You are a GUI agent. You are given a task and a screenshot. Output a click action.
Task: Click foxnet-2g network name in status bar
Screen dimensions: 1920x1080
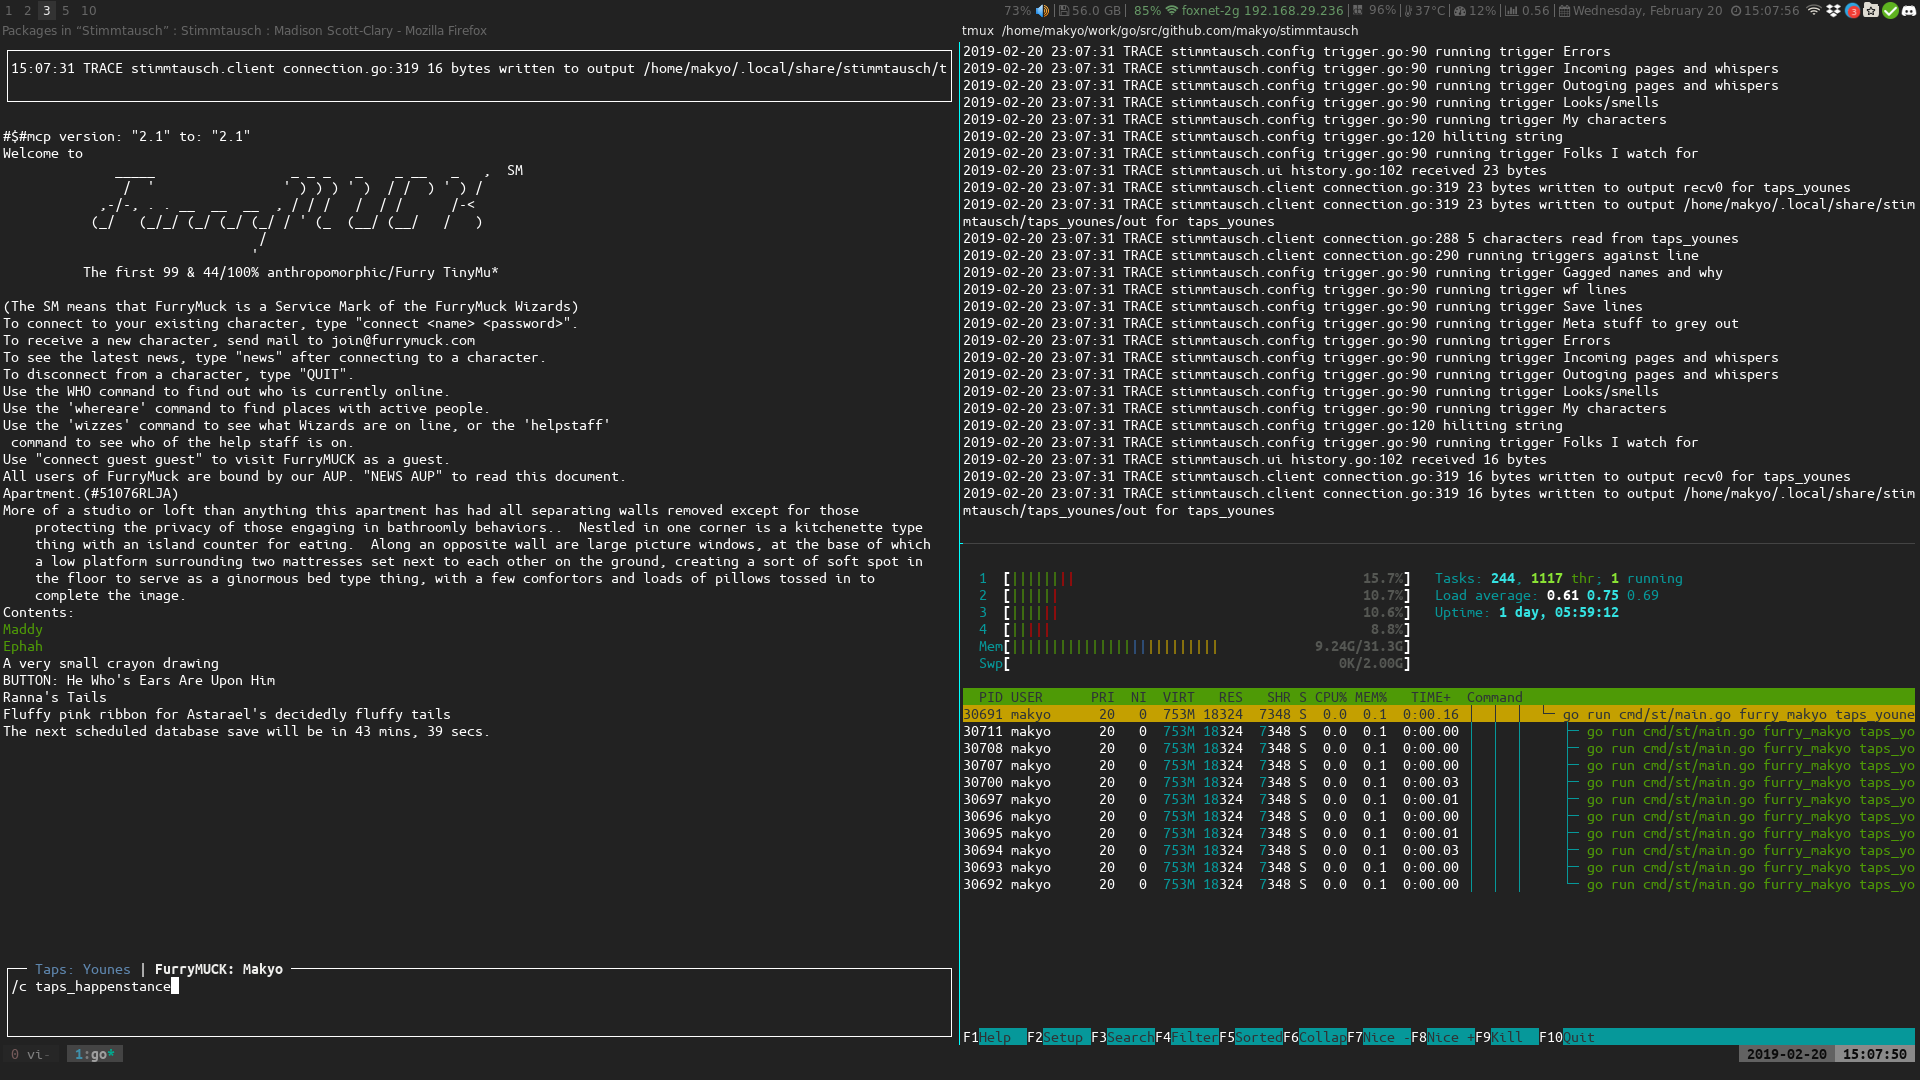point(1211,11)
